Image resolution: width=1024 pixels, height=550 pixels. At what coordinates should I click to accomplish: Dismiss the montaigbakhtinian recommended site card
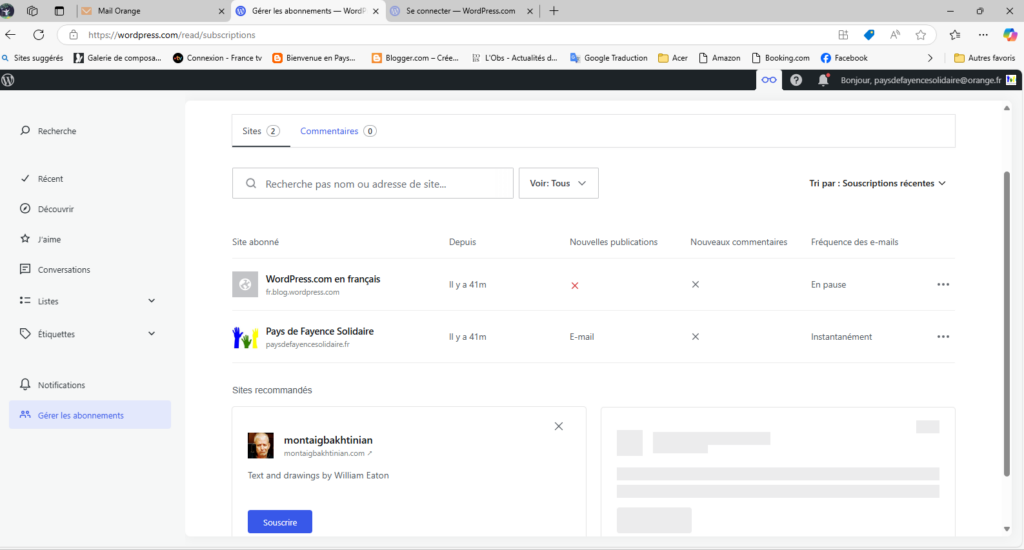point(558,427)
